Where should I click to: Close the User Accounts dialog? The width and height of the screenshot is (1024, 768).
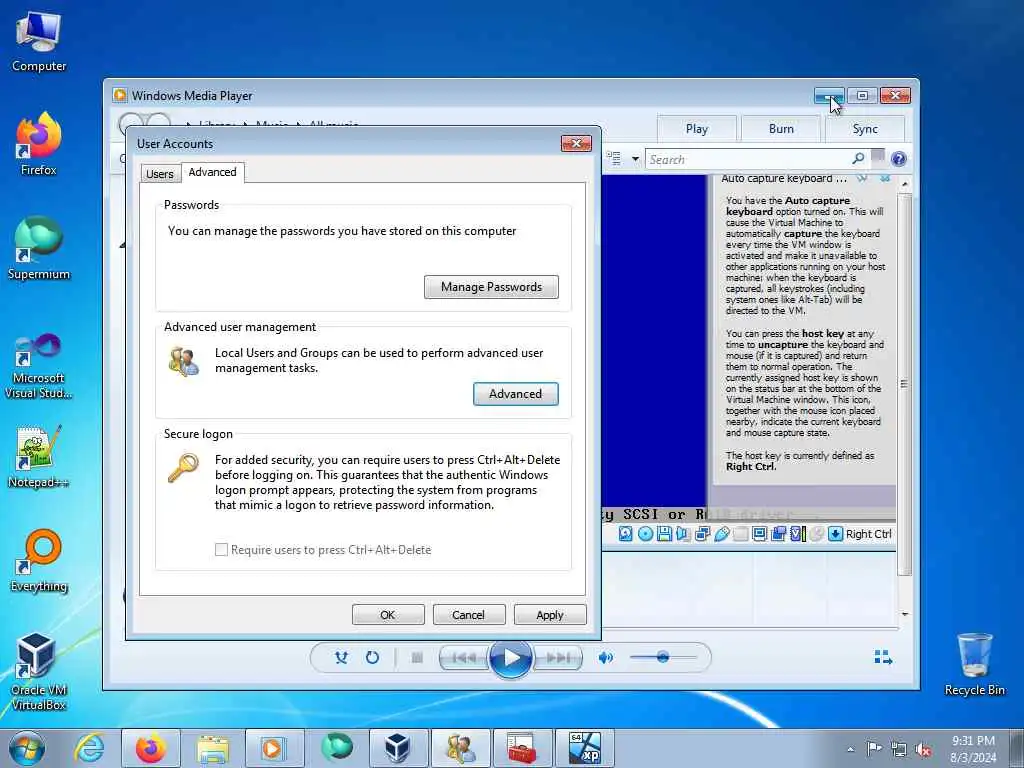(576, 143)
